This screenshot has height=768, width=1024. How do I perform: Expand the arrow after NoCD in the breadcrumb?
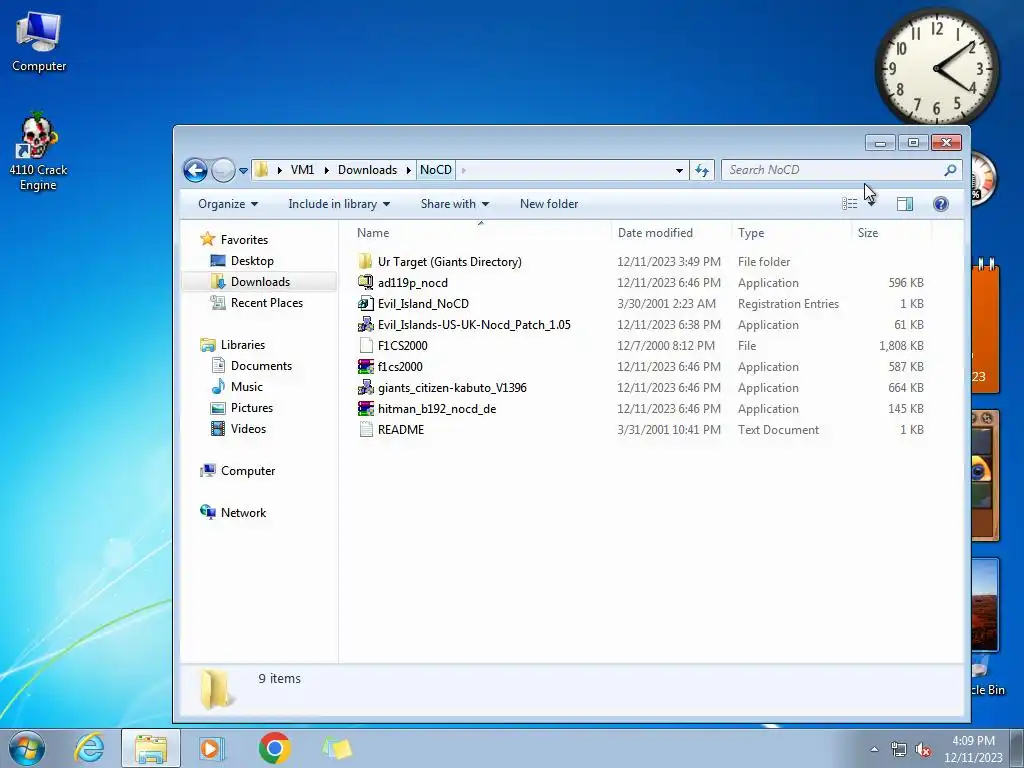[x=463, y=170]
